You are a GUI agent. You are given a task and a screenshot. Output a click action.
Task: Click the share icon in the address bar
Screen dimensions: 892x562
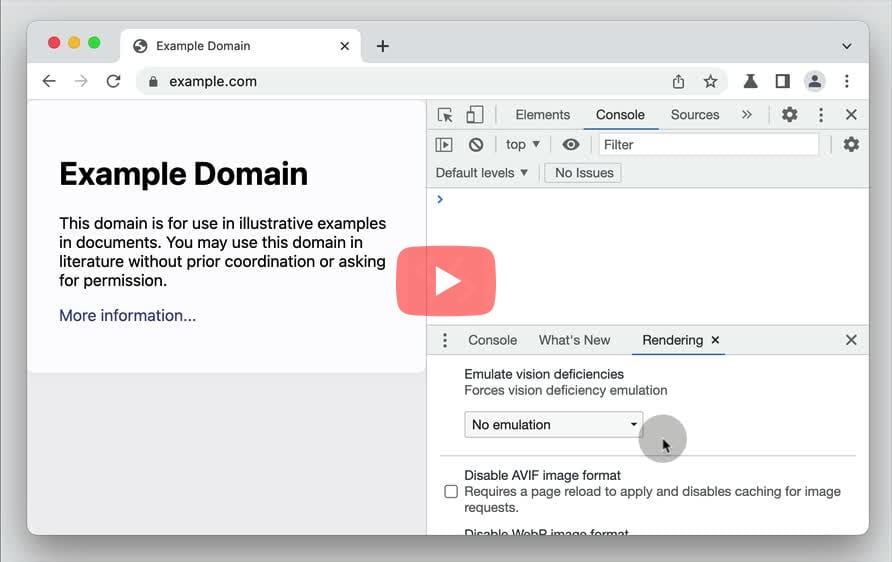pos(678,81)
